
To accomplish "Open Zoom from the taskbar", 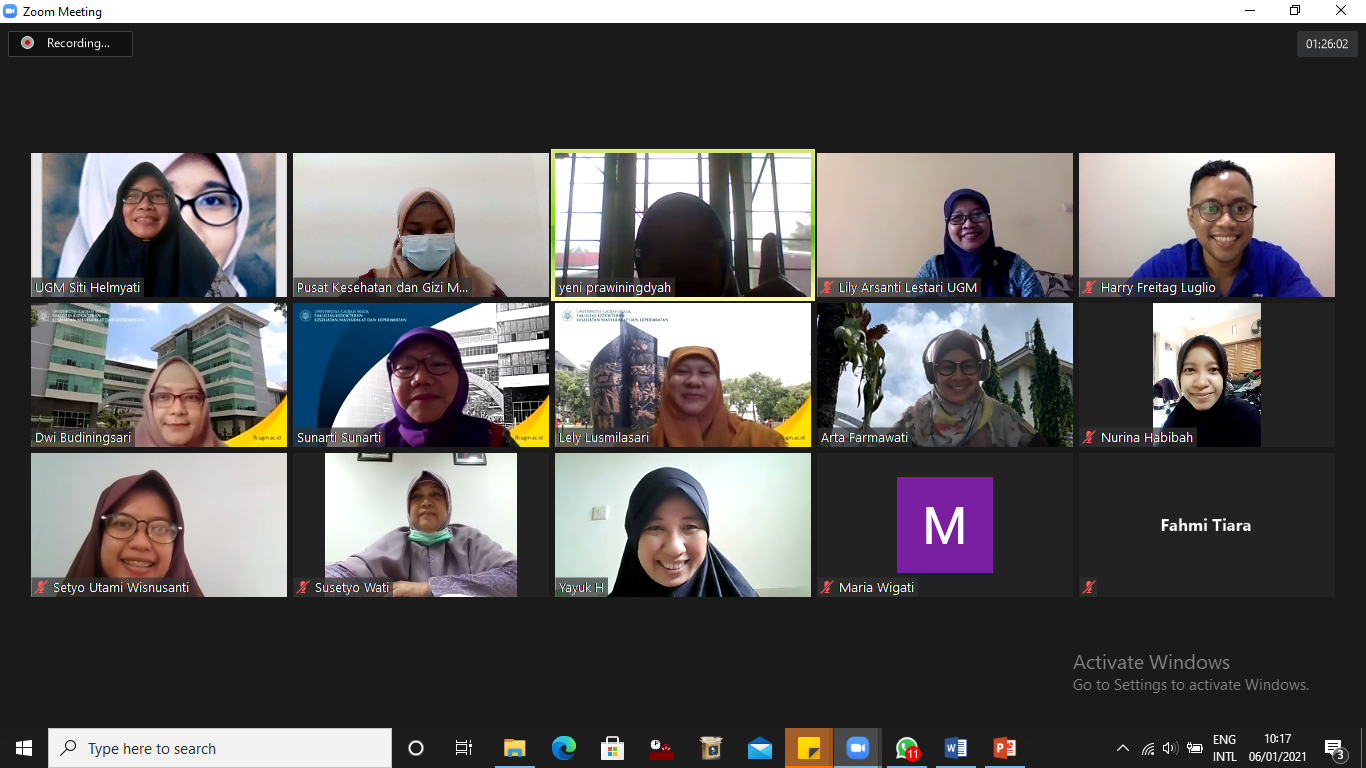I will (857, 747).
